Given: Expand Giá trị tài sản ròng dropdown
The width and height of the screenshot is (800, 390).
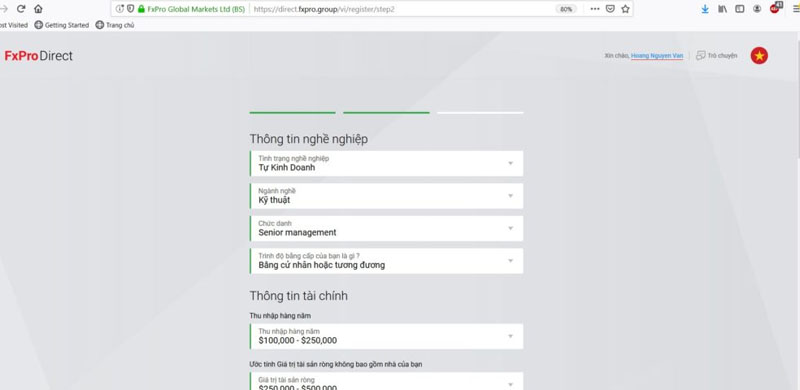Looking at the screenshot, I should 386,381.
